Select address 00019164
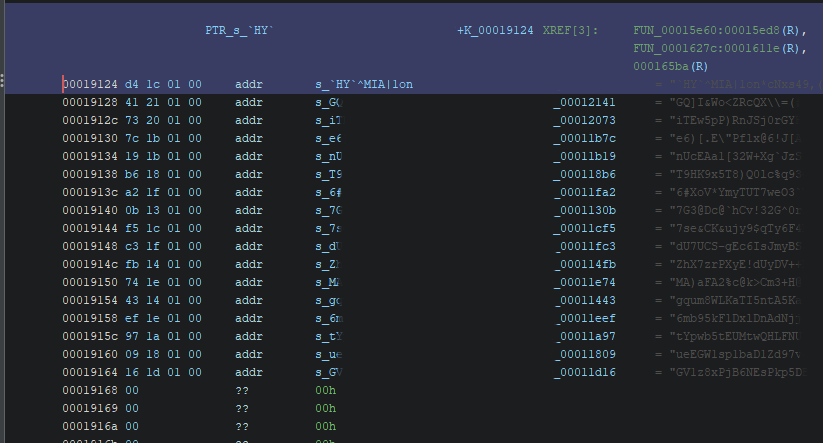The height and width of the screenshot is (443, 823). (x=90, y=372)
